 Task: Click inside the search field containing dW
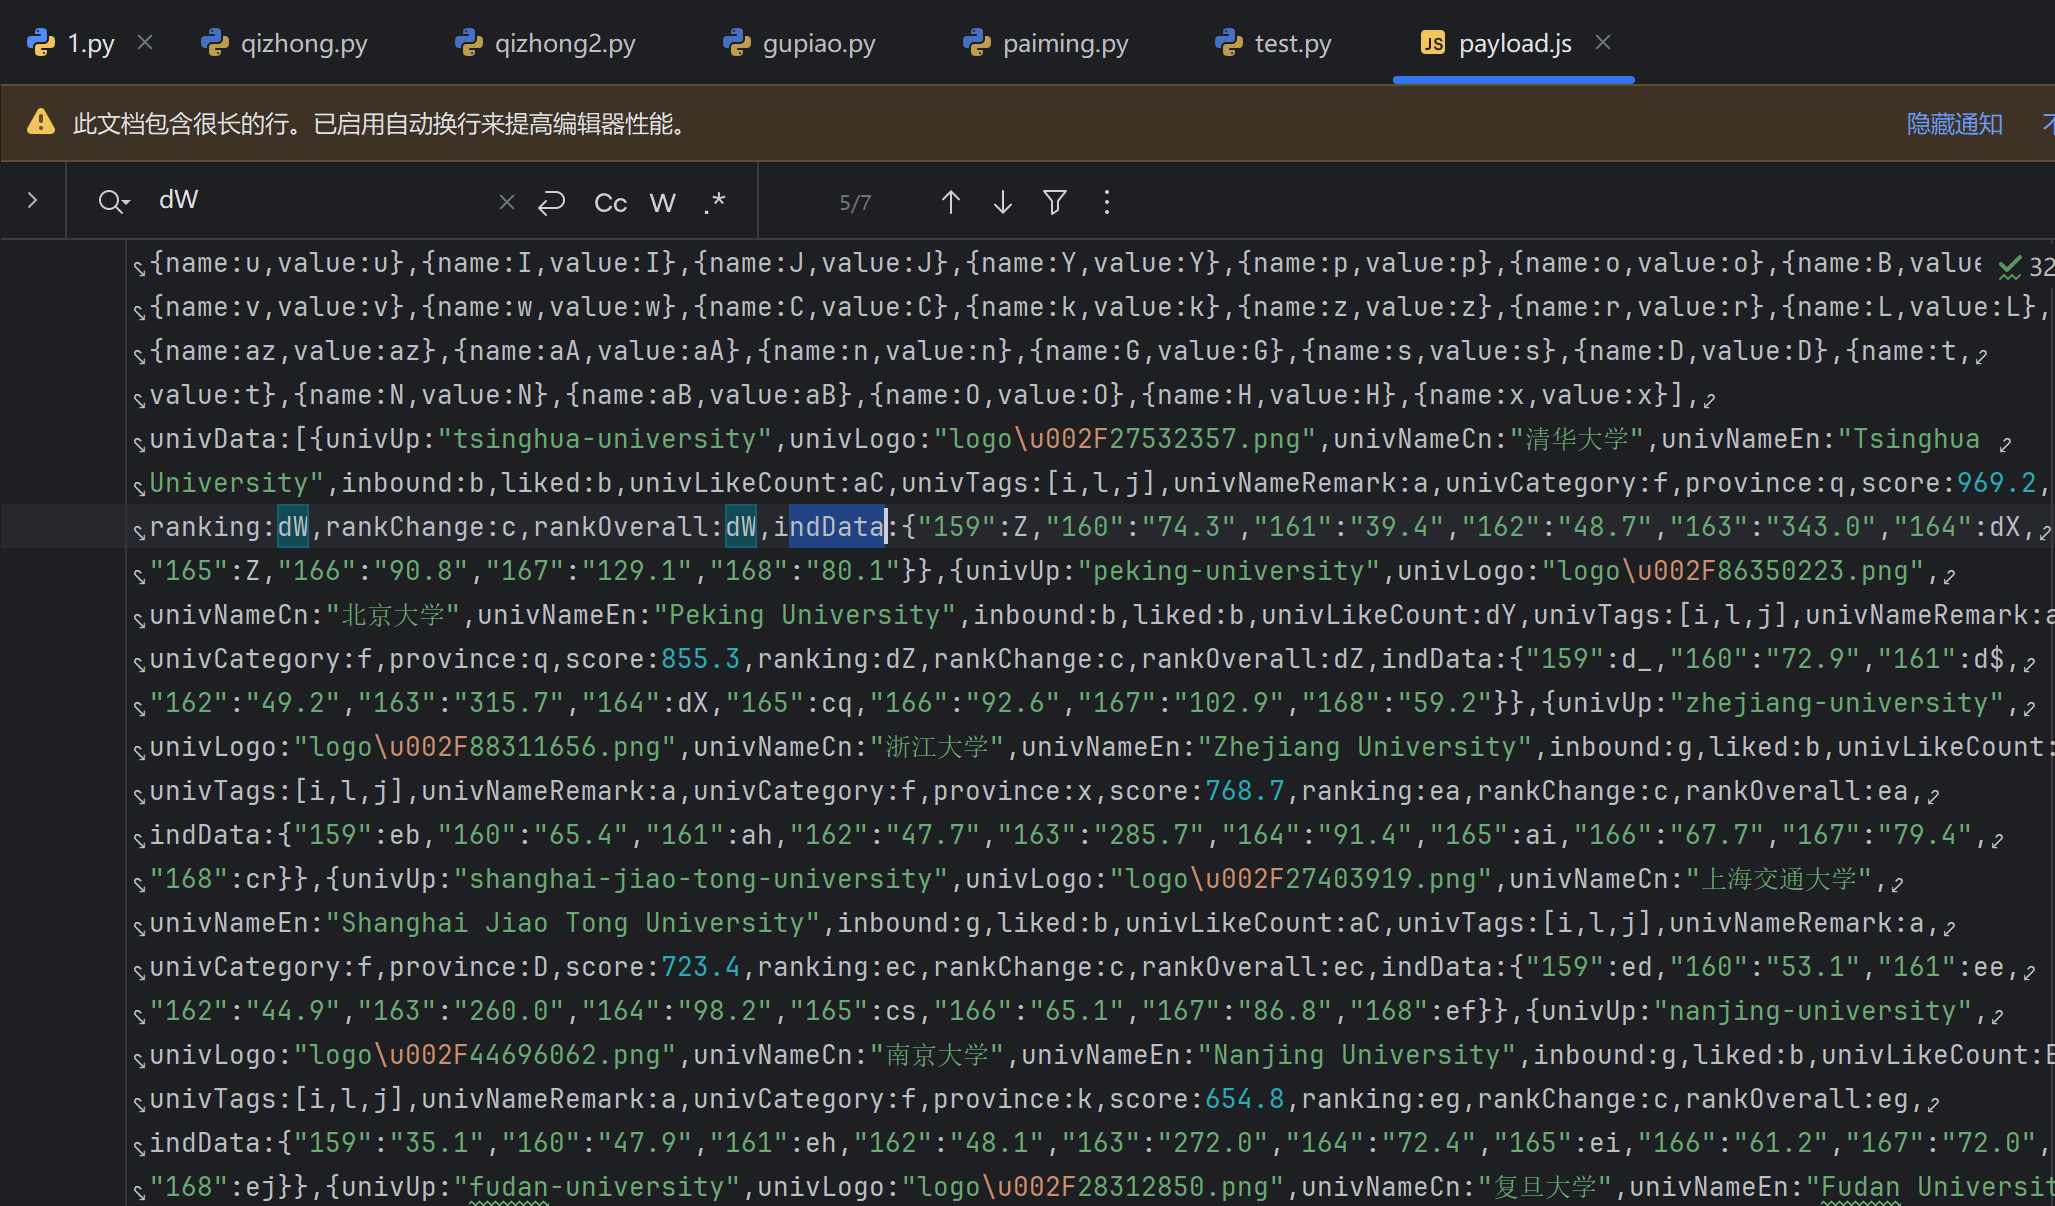click(320, 200)
